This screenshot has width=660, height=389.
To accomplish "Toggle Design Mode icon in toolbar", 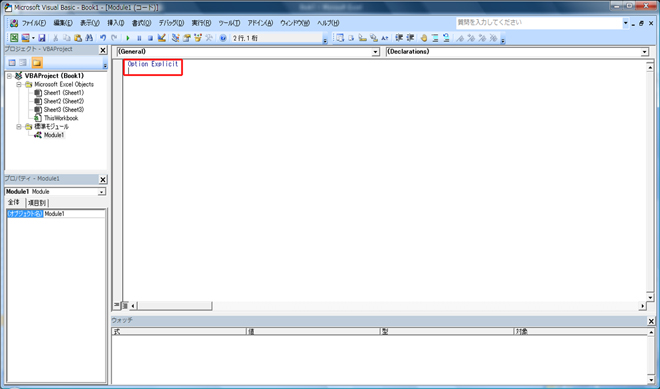I will pyautogui.click(x=162, y=38).
